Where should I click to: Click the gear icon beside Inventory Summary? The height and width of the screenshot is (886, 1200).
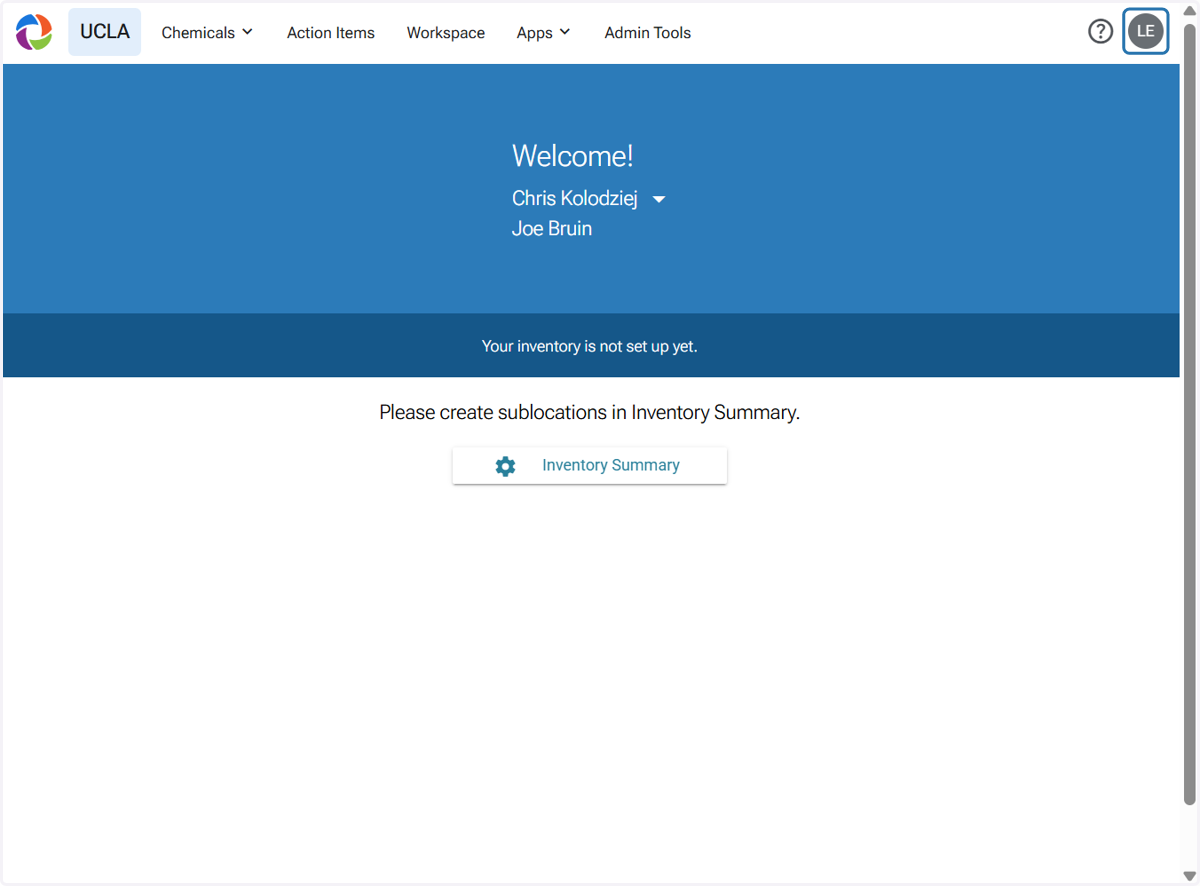(x=505, y=466)
